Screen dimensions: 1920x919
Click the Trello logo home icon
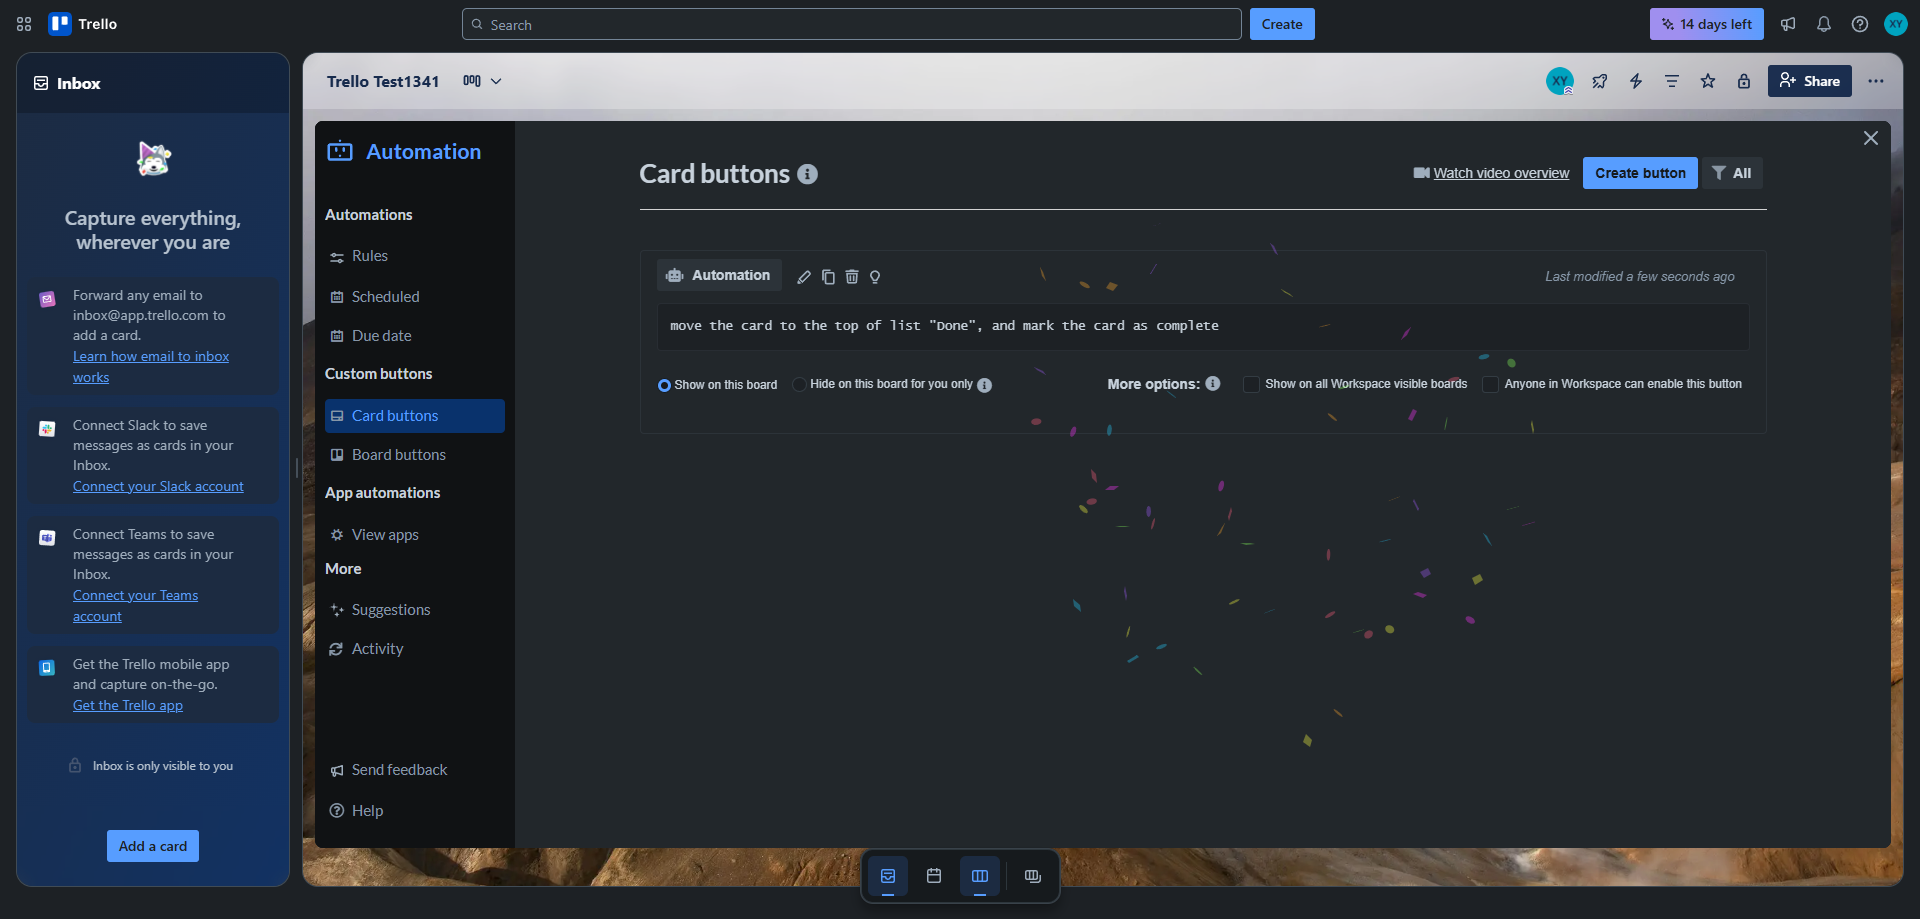pyautogui.click(x=60, y=24)
